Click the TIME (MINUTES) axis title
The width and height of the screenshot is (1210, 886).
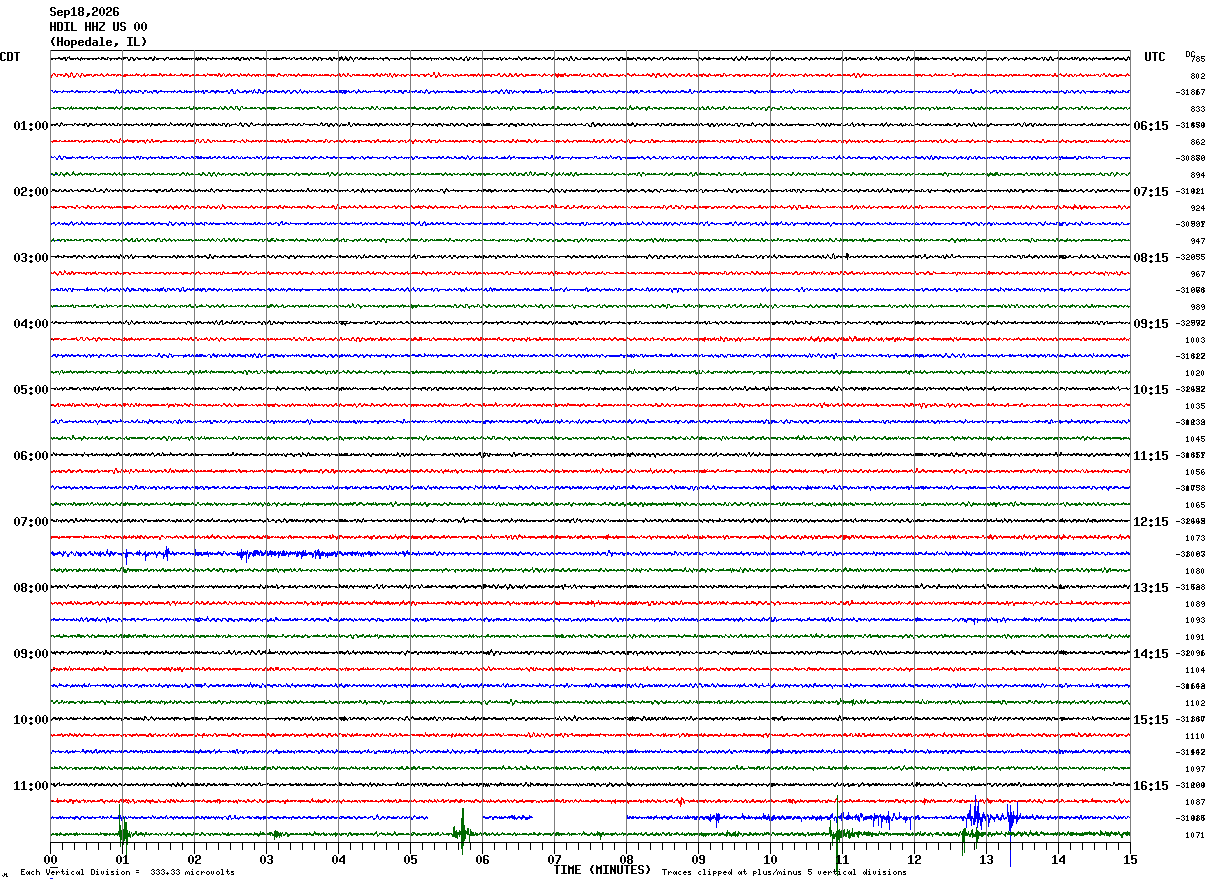tap(602, 870)
